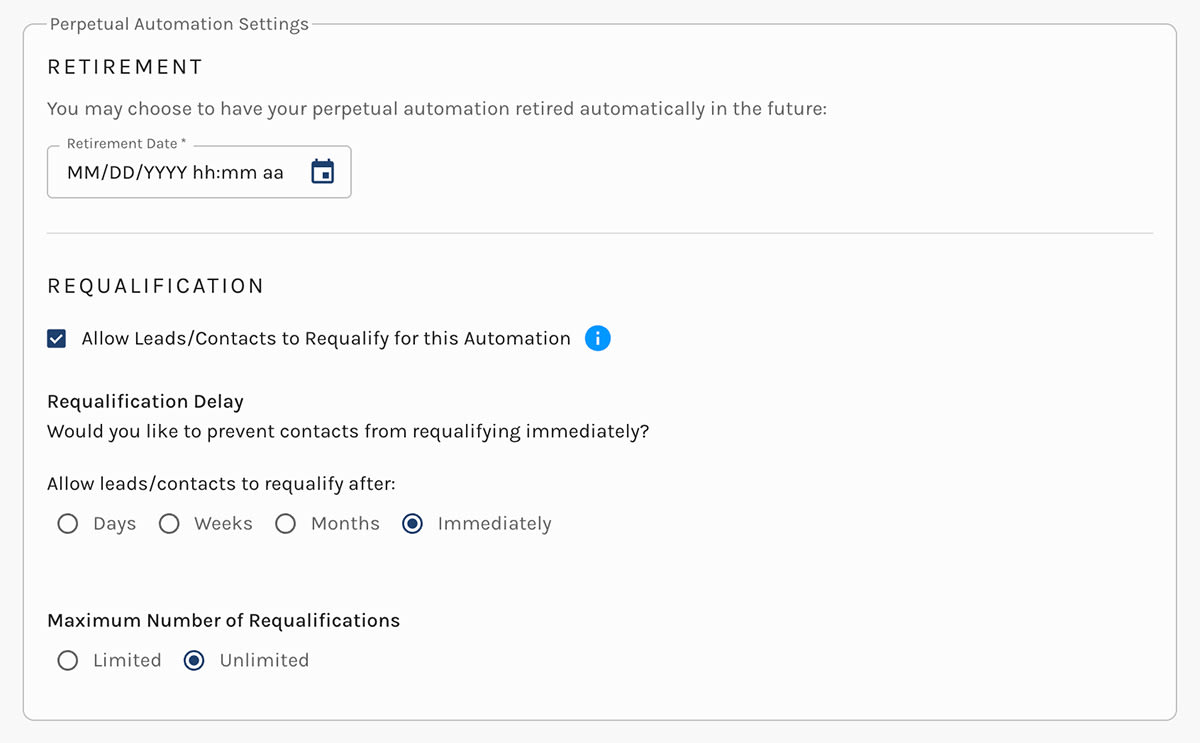This screenshot has width=1200, height=743.
Task: Switch Maximum Number of Requalifications to Limited
Action: pos(67,660)
